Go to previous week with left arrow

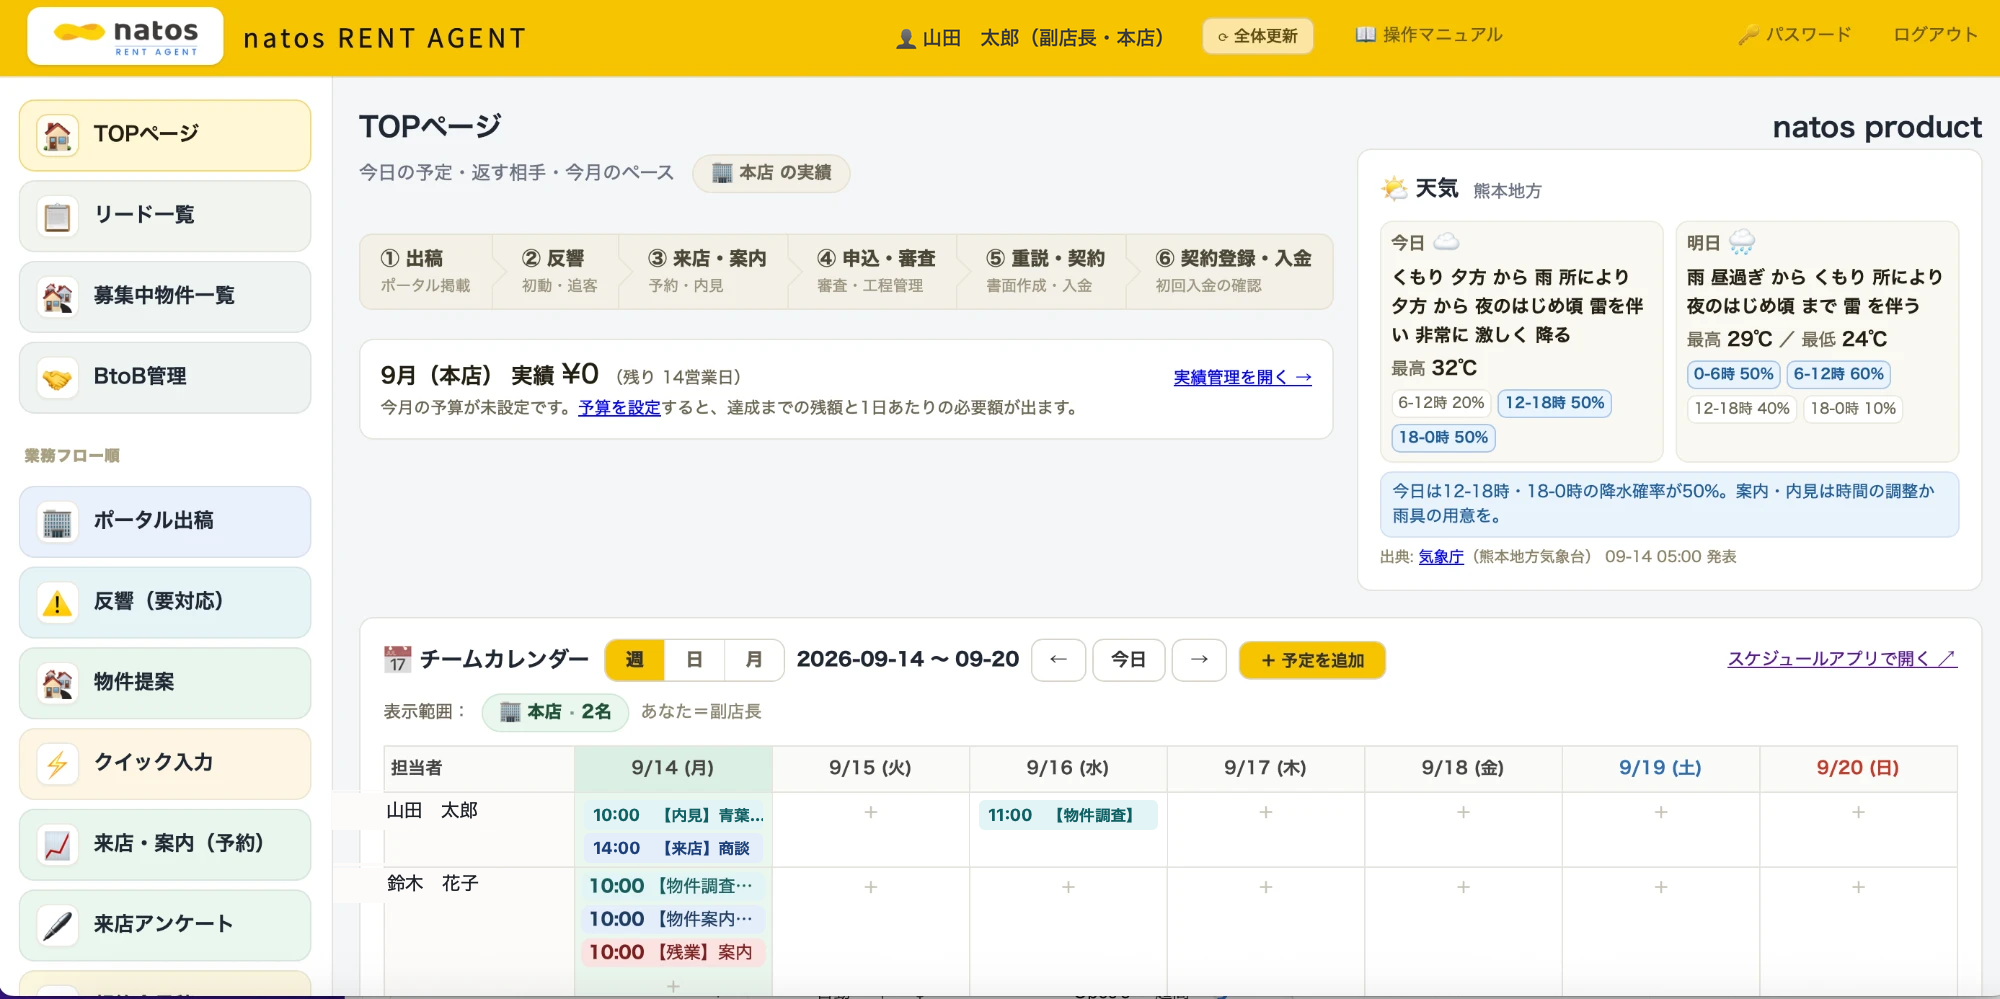(1058, 660)
